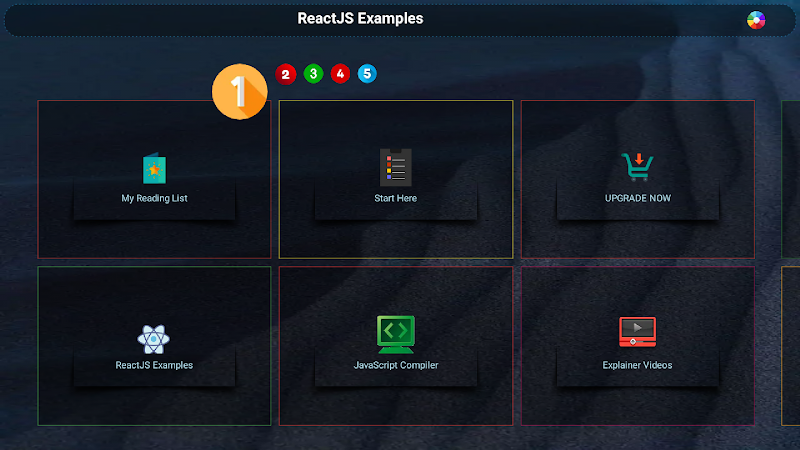The height and width of the screenshot is (450, 800).
Task: Open the My Reading List label
Action: point(154,198)
